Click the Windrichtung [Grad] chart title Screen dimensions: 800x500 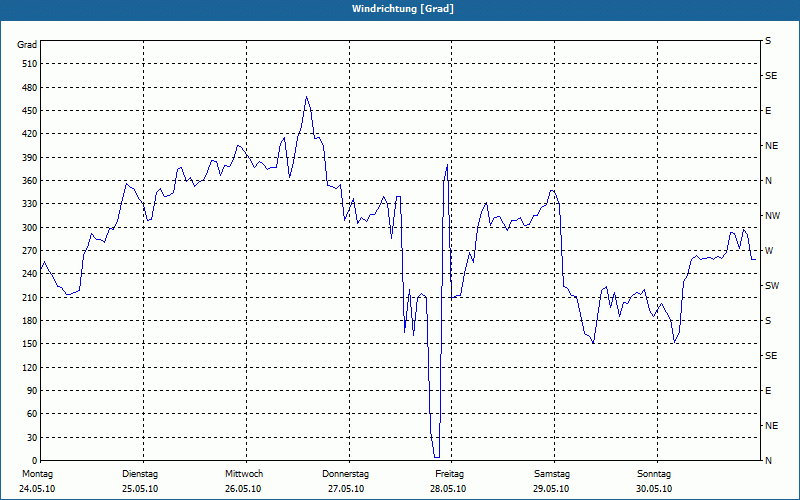pyautogui.click(x=403, y=9)
